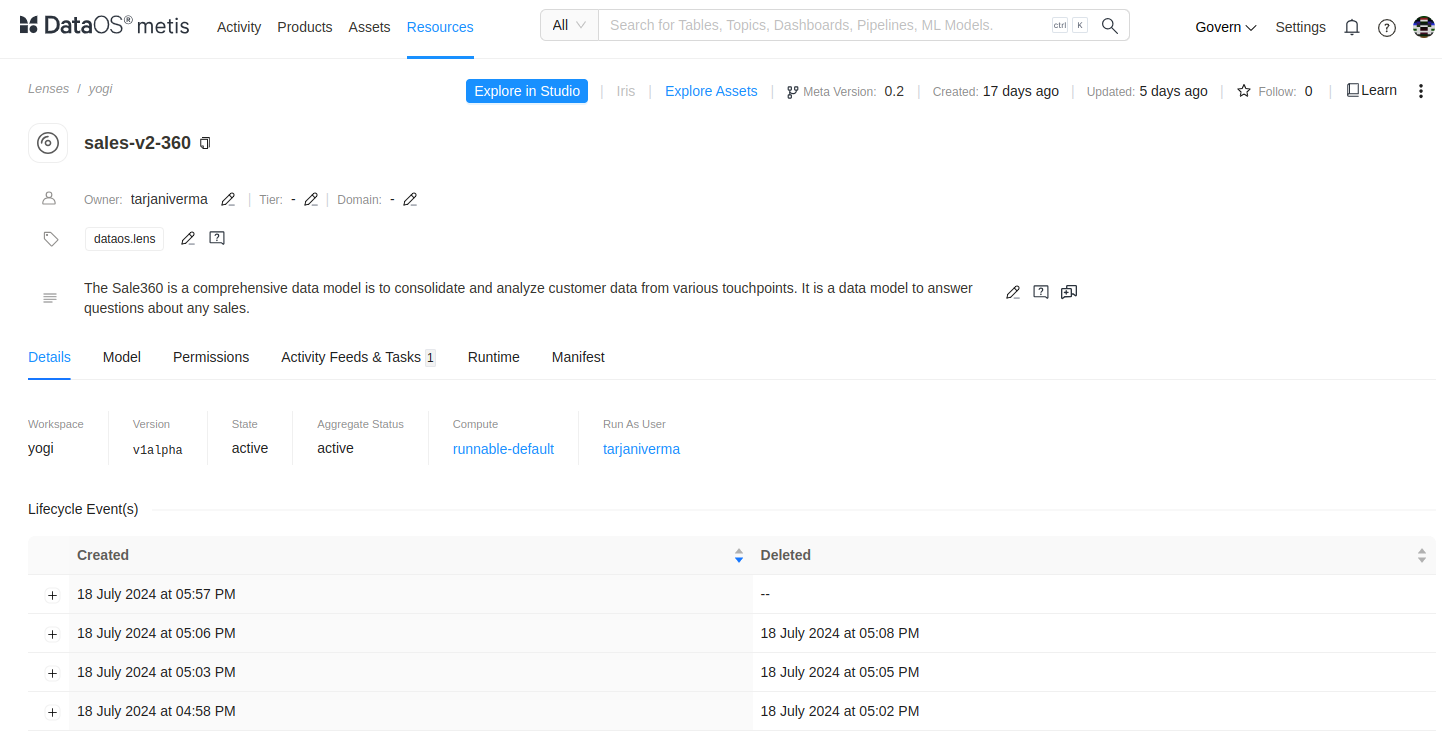Click the Meta Version branch icon
Image resolution: width=1442 pixels, height=733 pixels.
793,92
